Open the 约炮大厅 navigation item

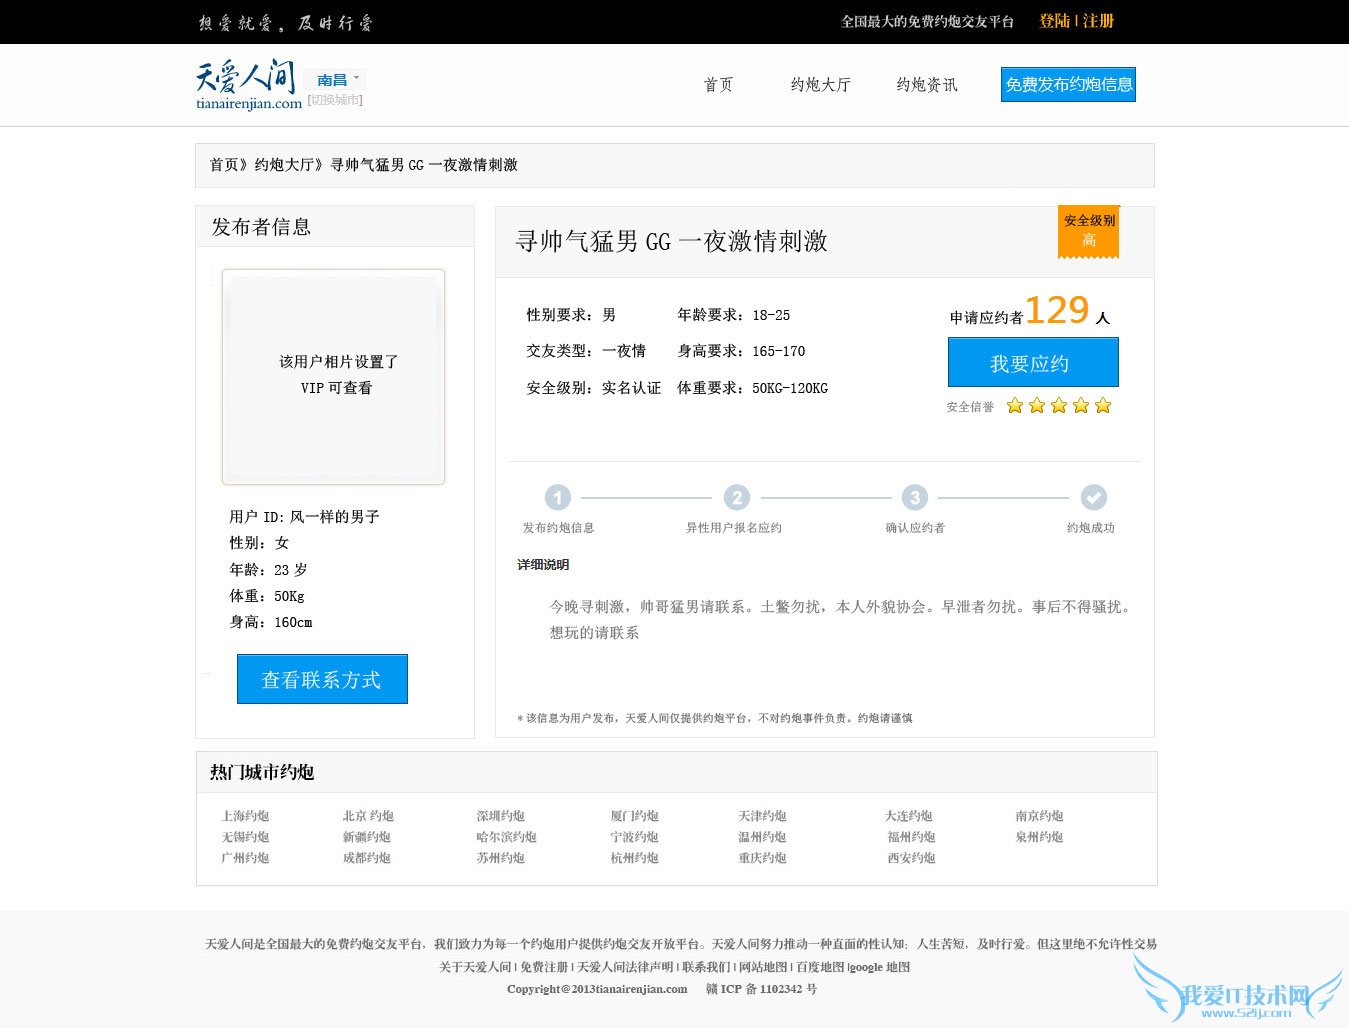pyautogui.click(x=820, y=85)
